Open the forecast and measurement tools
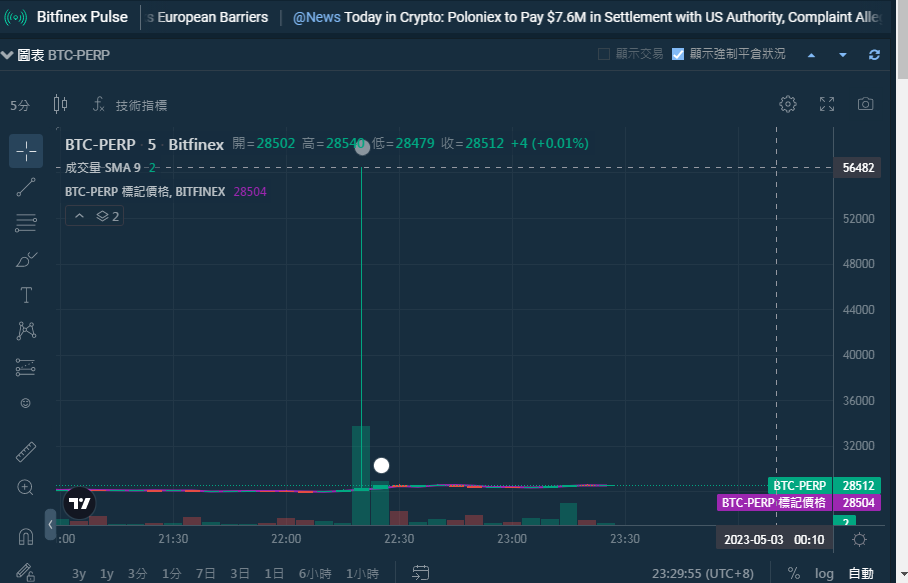The width and height of the screenshot is (908, 583). (x=26, y=367)
